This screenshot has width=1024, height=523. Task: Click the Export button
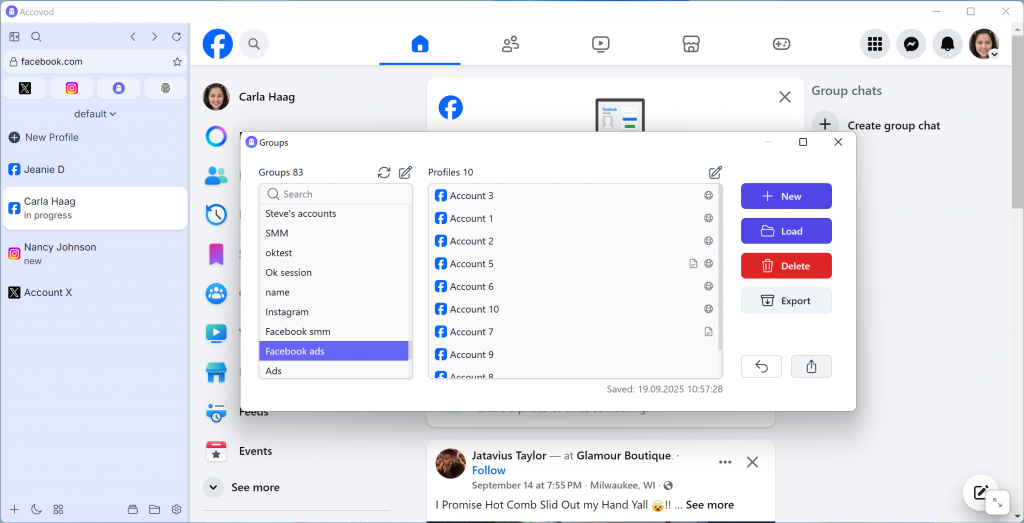click(786, 301)
